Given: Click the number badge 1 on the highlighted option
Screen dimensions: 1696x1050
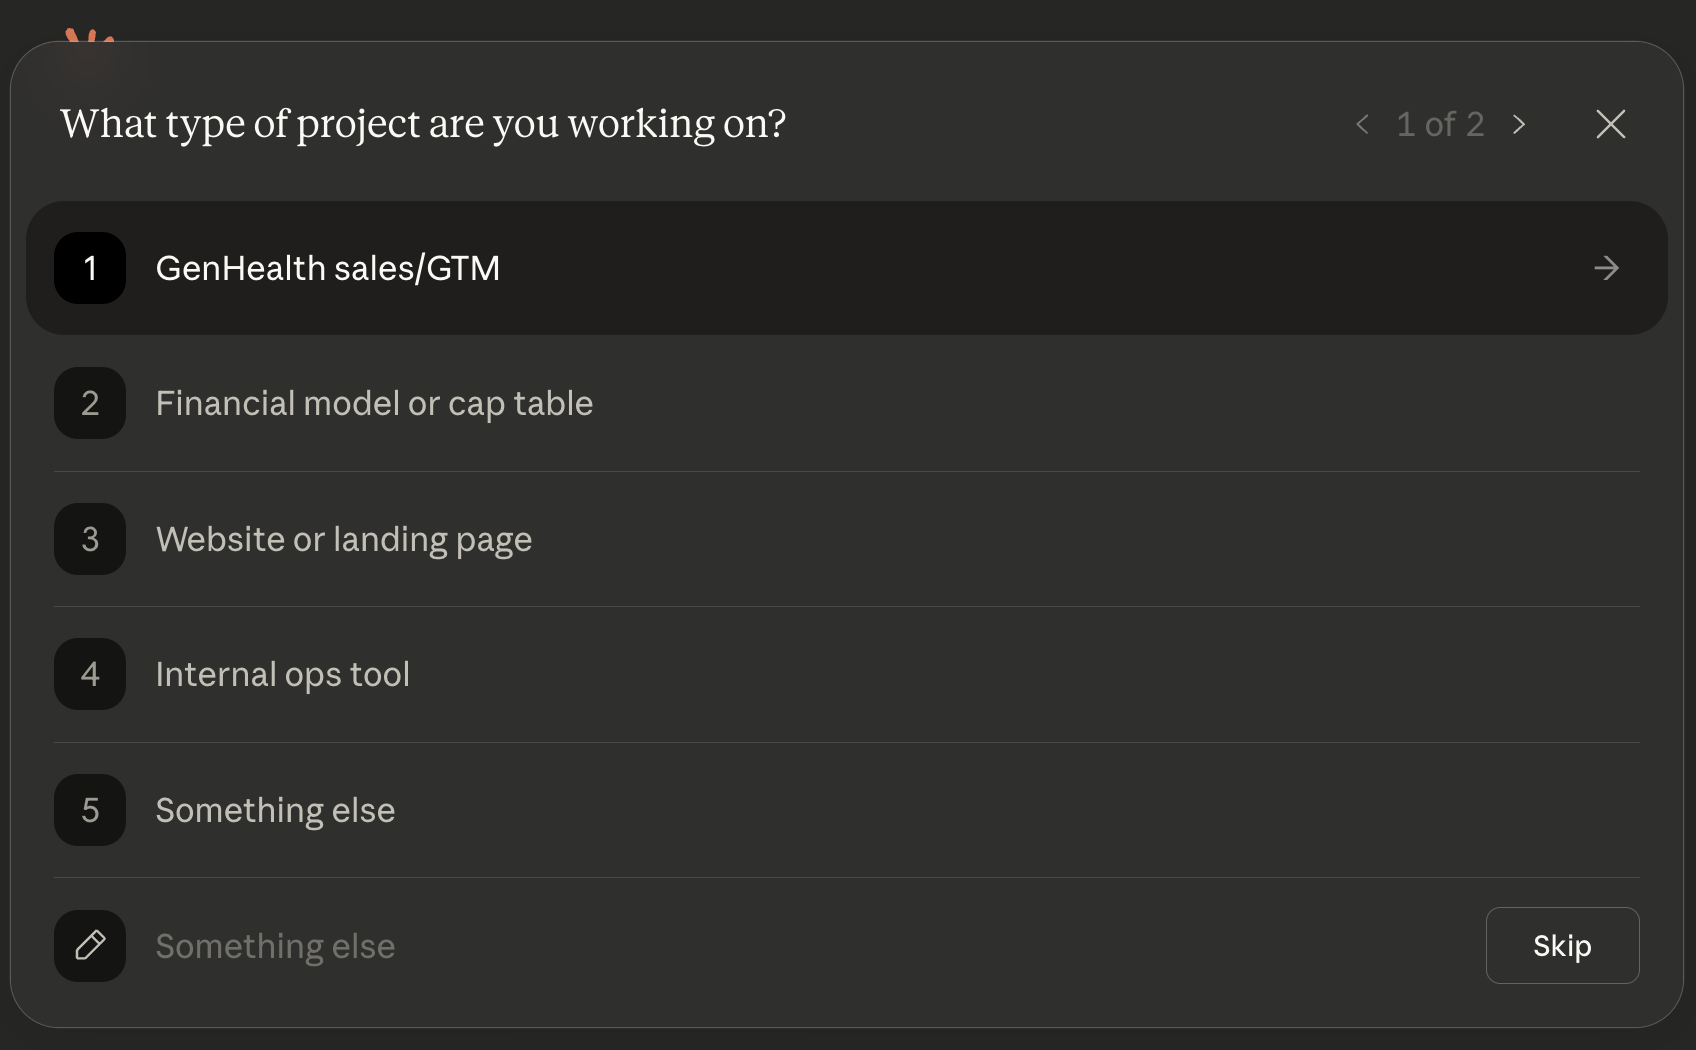Looking at the screenshot, I should (x=90, y=268).
